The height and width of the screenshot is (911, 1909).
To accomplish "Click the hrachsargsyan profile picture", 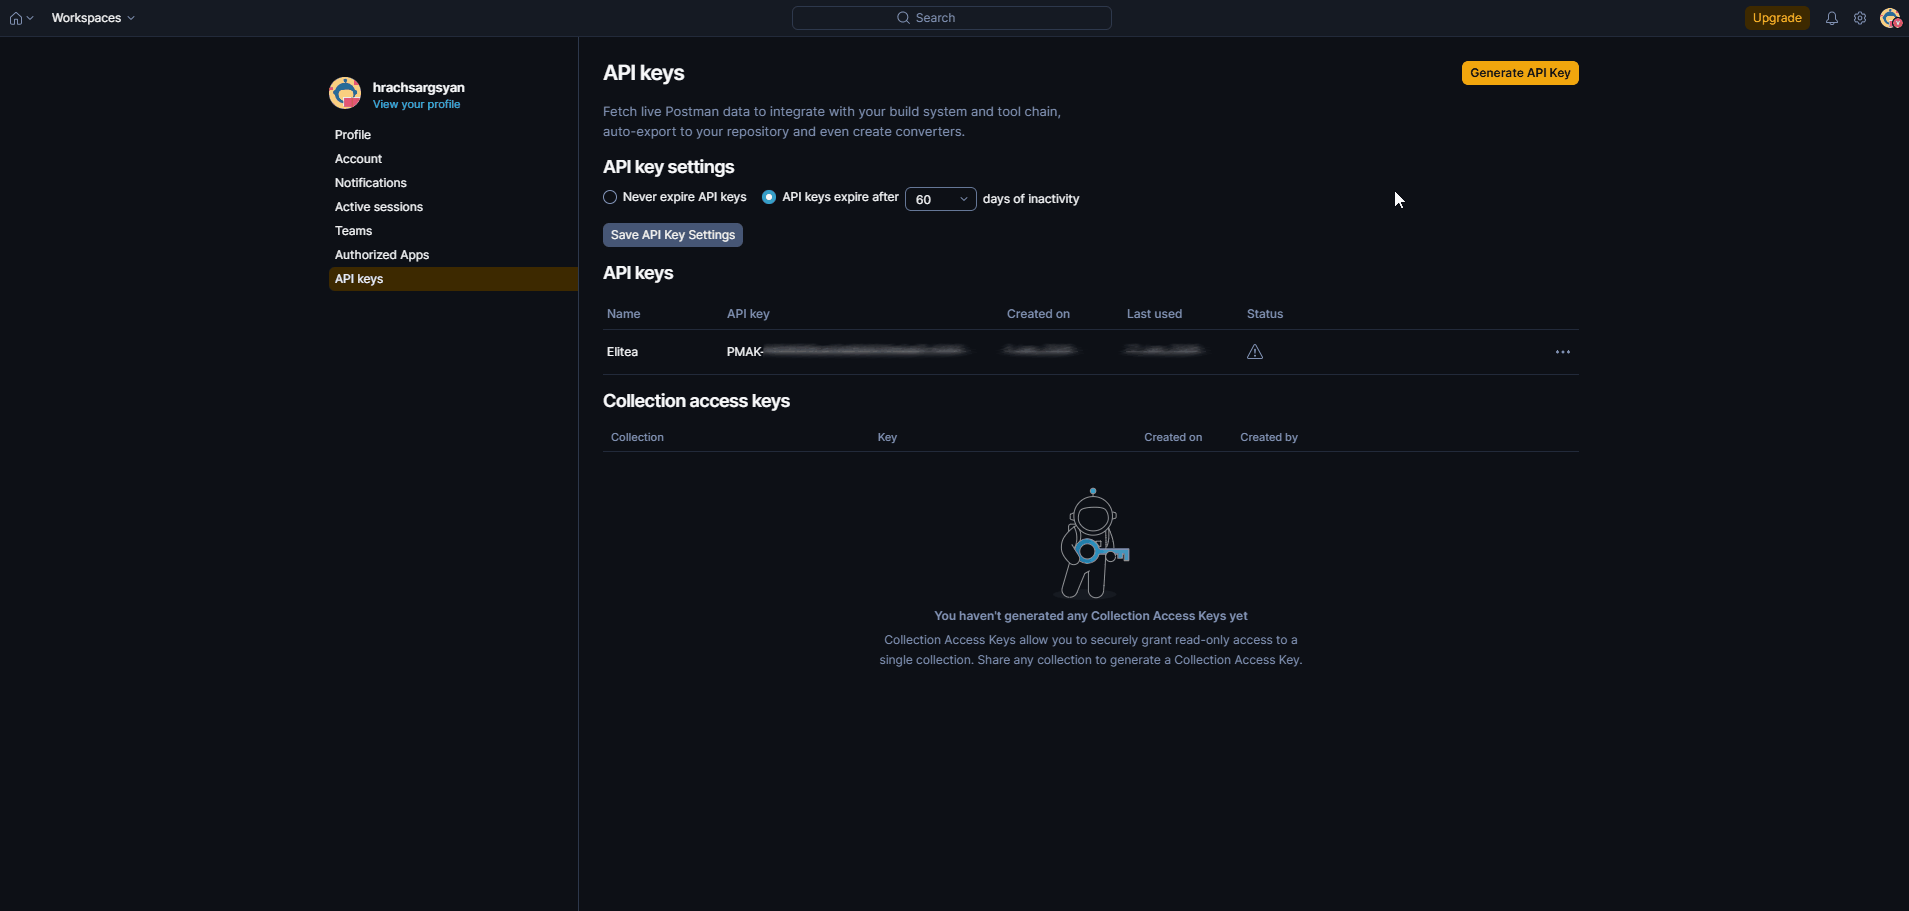I will [x=345, y=93].
